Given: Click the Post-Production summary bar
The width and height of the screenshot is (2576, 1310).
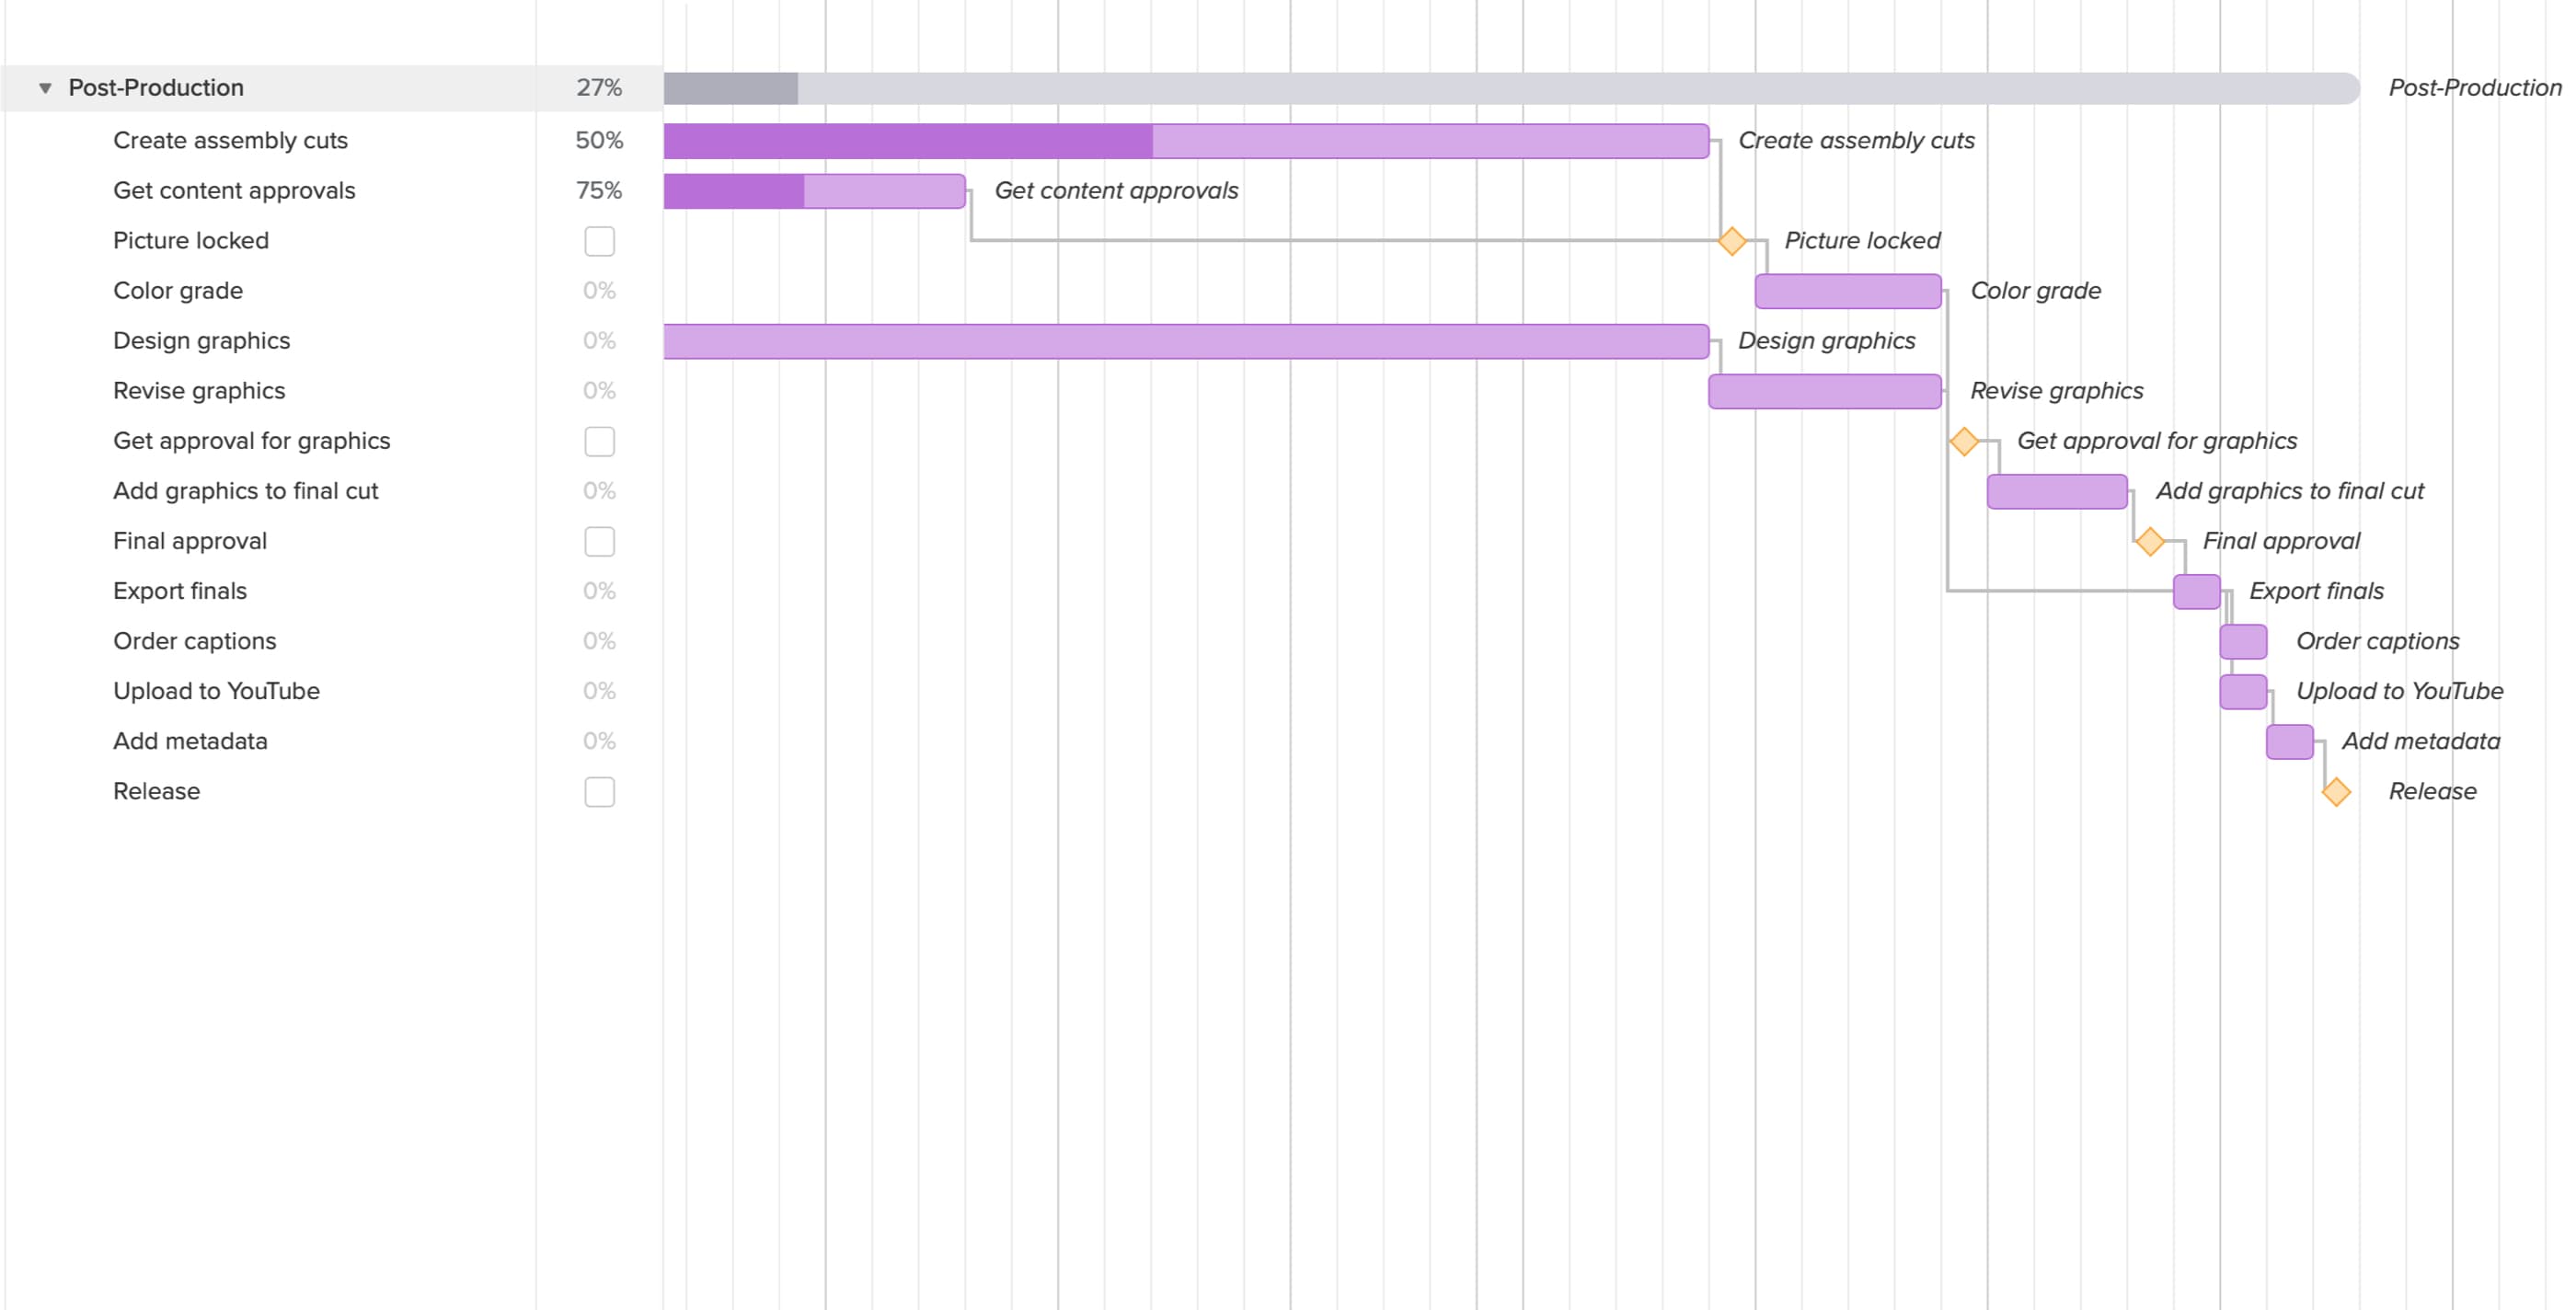Looking at the screenshot, I should click(1510, 88).
